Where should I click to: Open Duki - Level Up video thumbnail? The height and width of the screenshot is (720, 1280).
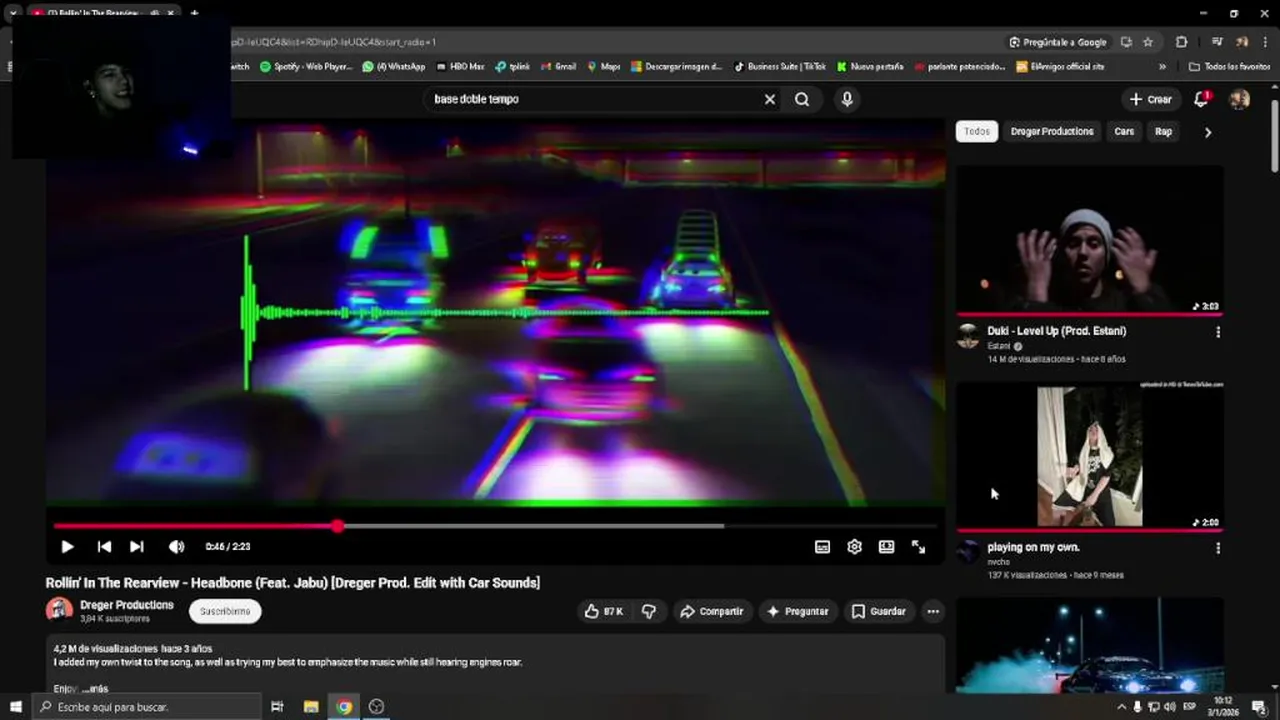(1090, 239)
